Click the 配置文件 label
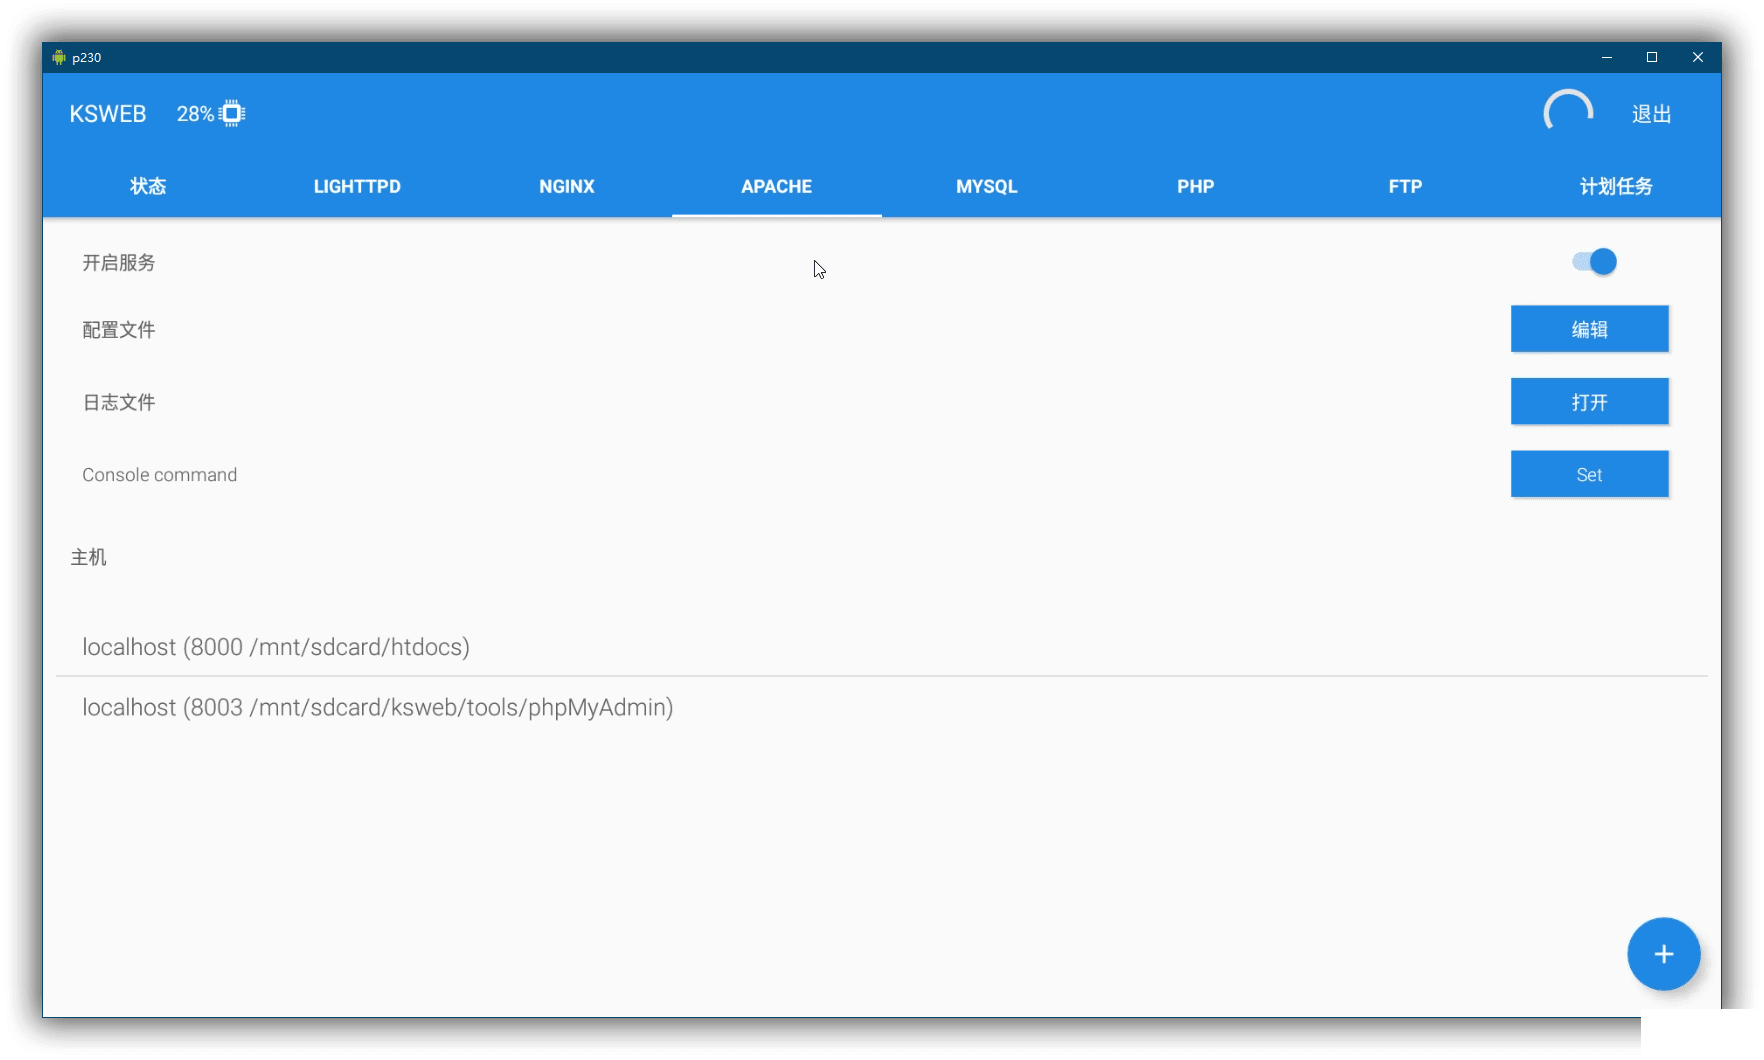 tap(118, 330)
